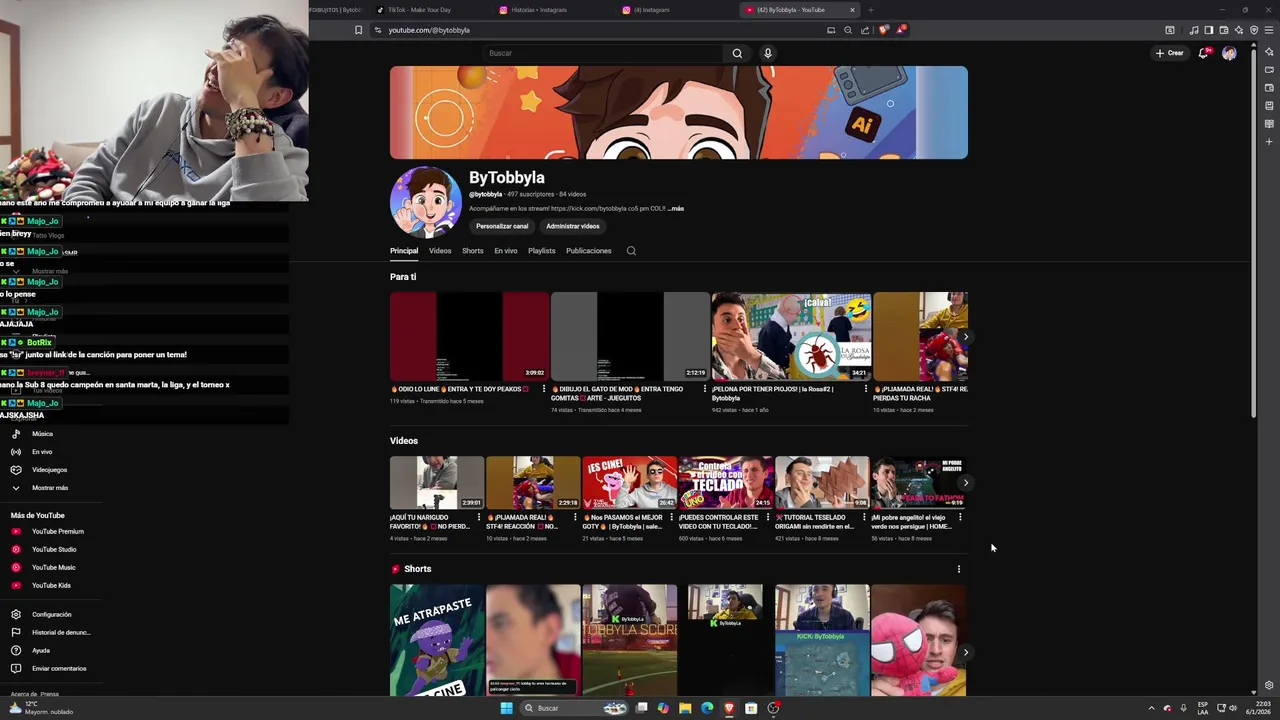Open Brave VPN shield icon
Screen dimensions: 1280x720
(1254, 30)
